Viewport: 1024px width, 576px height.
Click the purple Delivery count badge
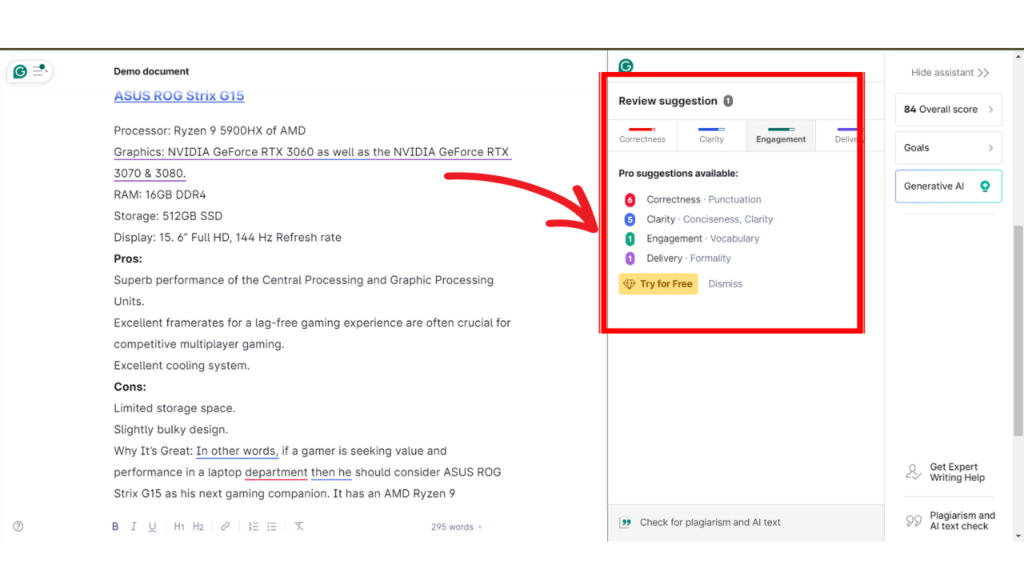click(630, 259)
